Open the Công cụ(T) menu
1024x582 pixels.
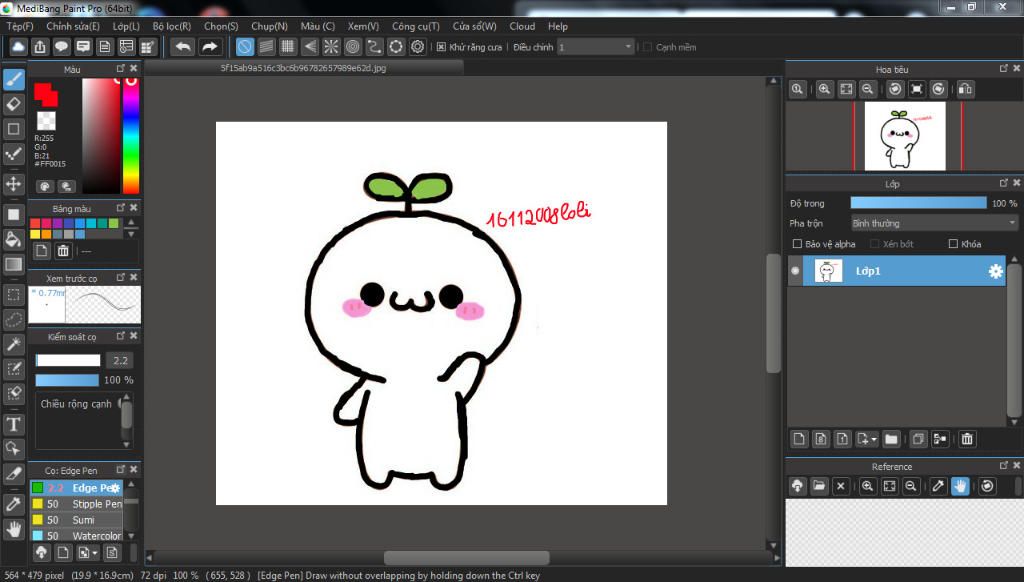[x=415, y=26]
